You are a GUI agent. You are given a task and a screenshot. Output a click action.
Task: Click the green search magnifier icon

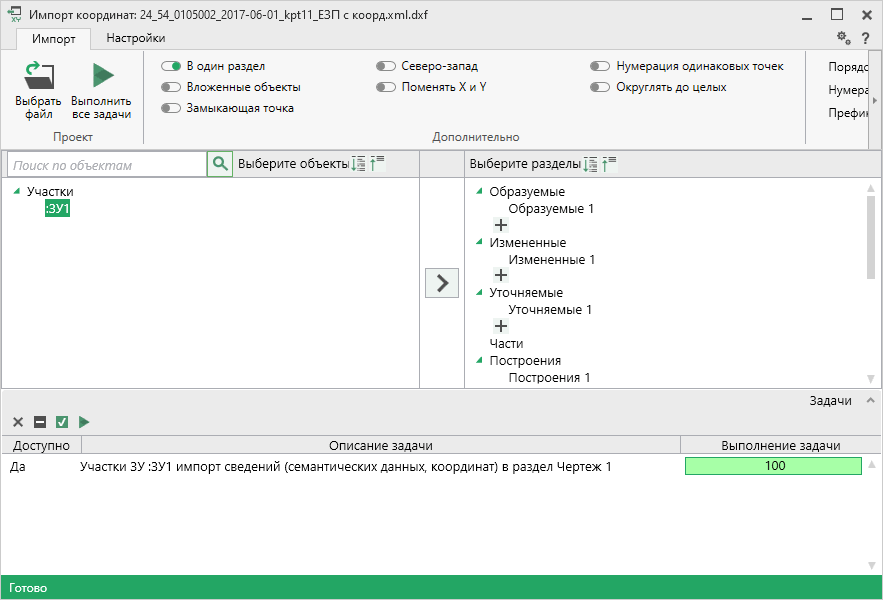(x=220, y=164)
